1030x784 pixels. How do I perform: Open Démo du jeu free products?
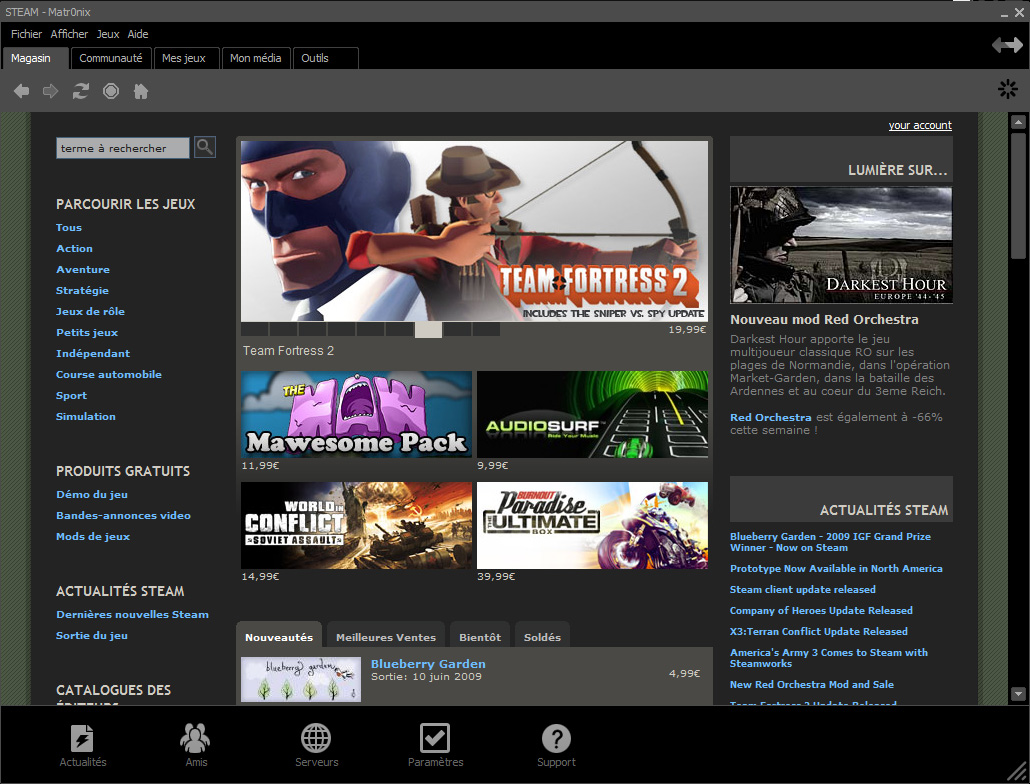pos(92,494)
